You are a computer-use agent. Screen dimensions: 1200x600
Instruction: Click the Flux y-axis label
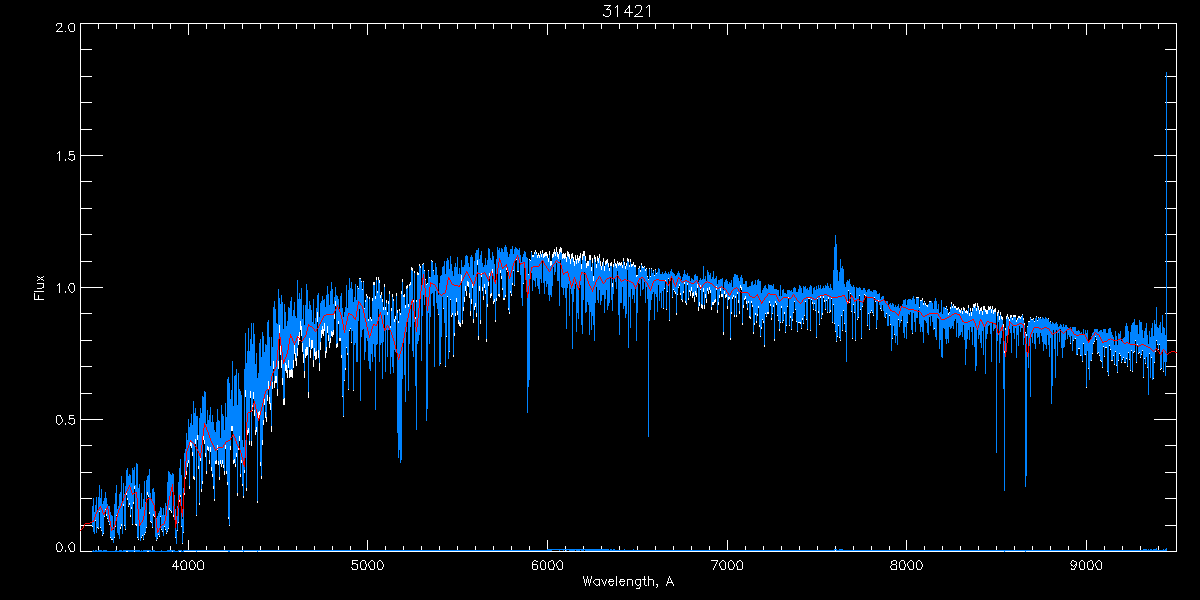click(40, 288)
